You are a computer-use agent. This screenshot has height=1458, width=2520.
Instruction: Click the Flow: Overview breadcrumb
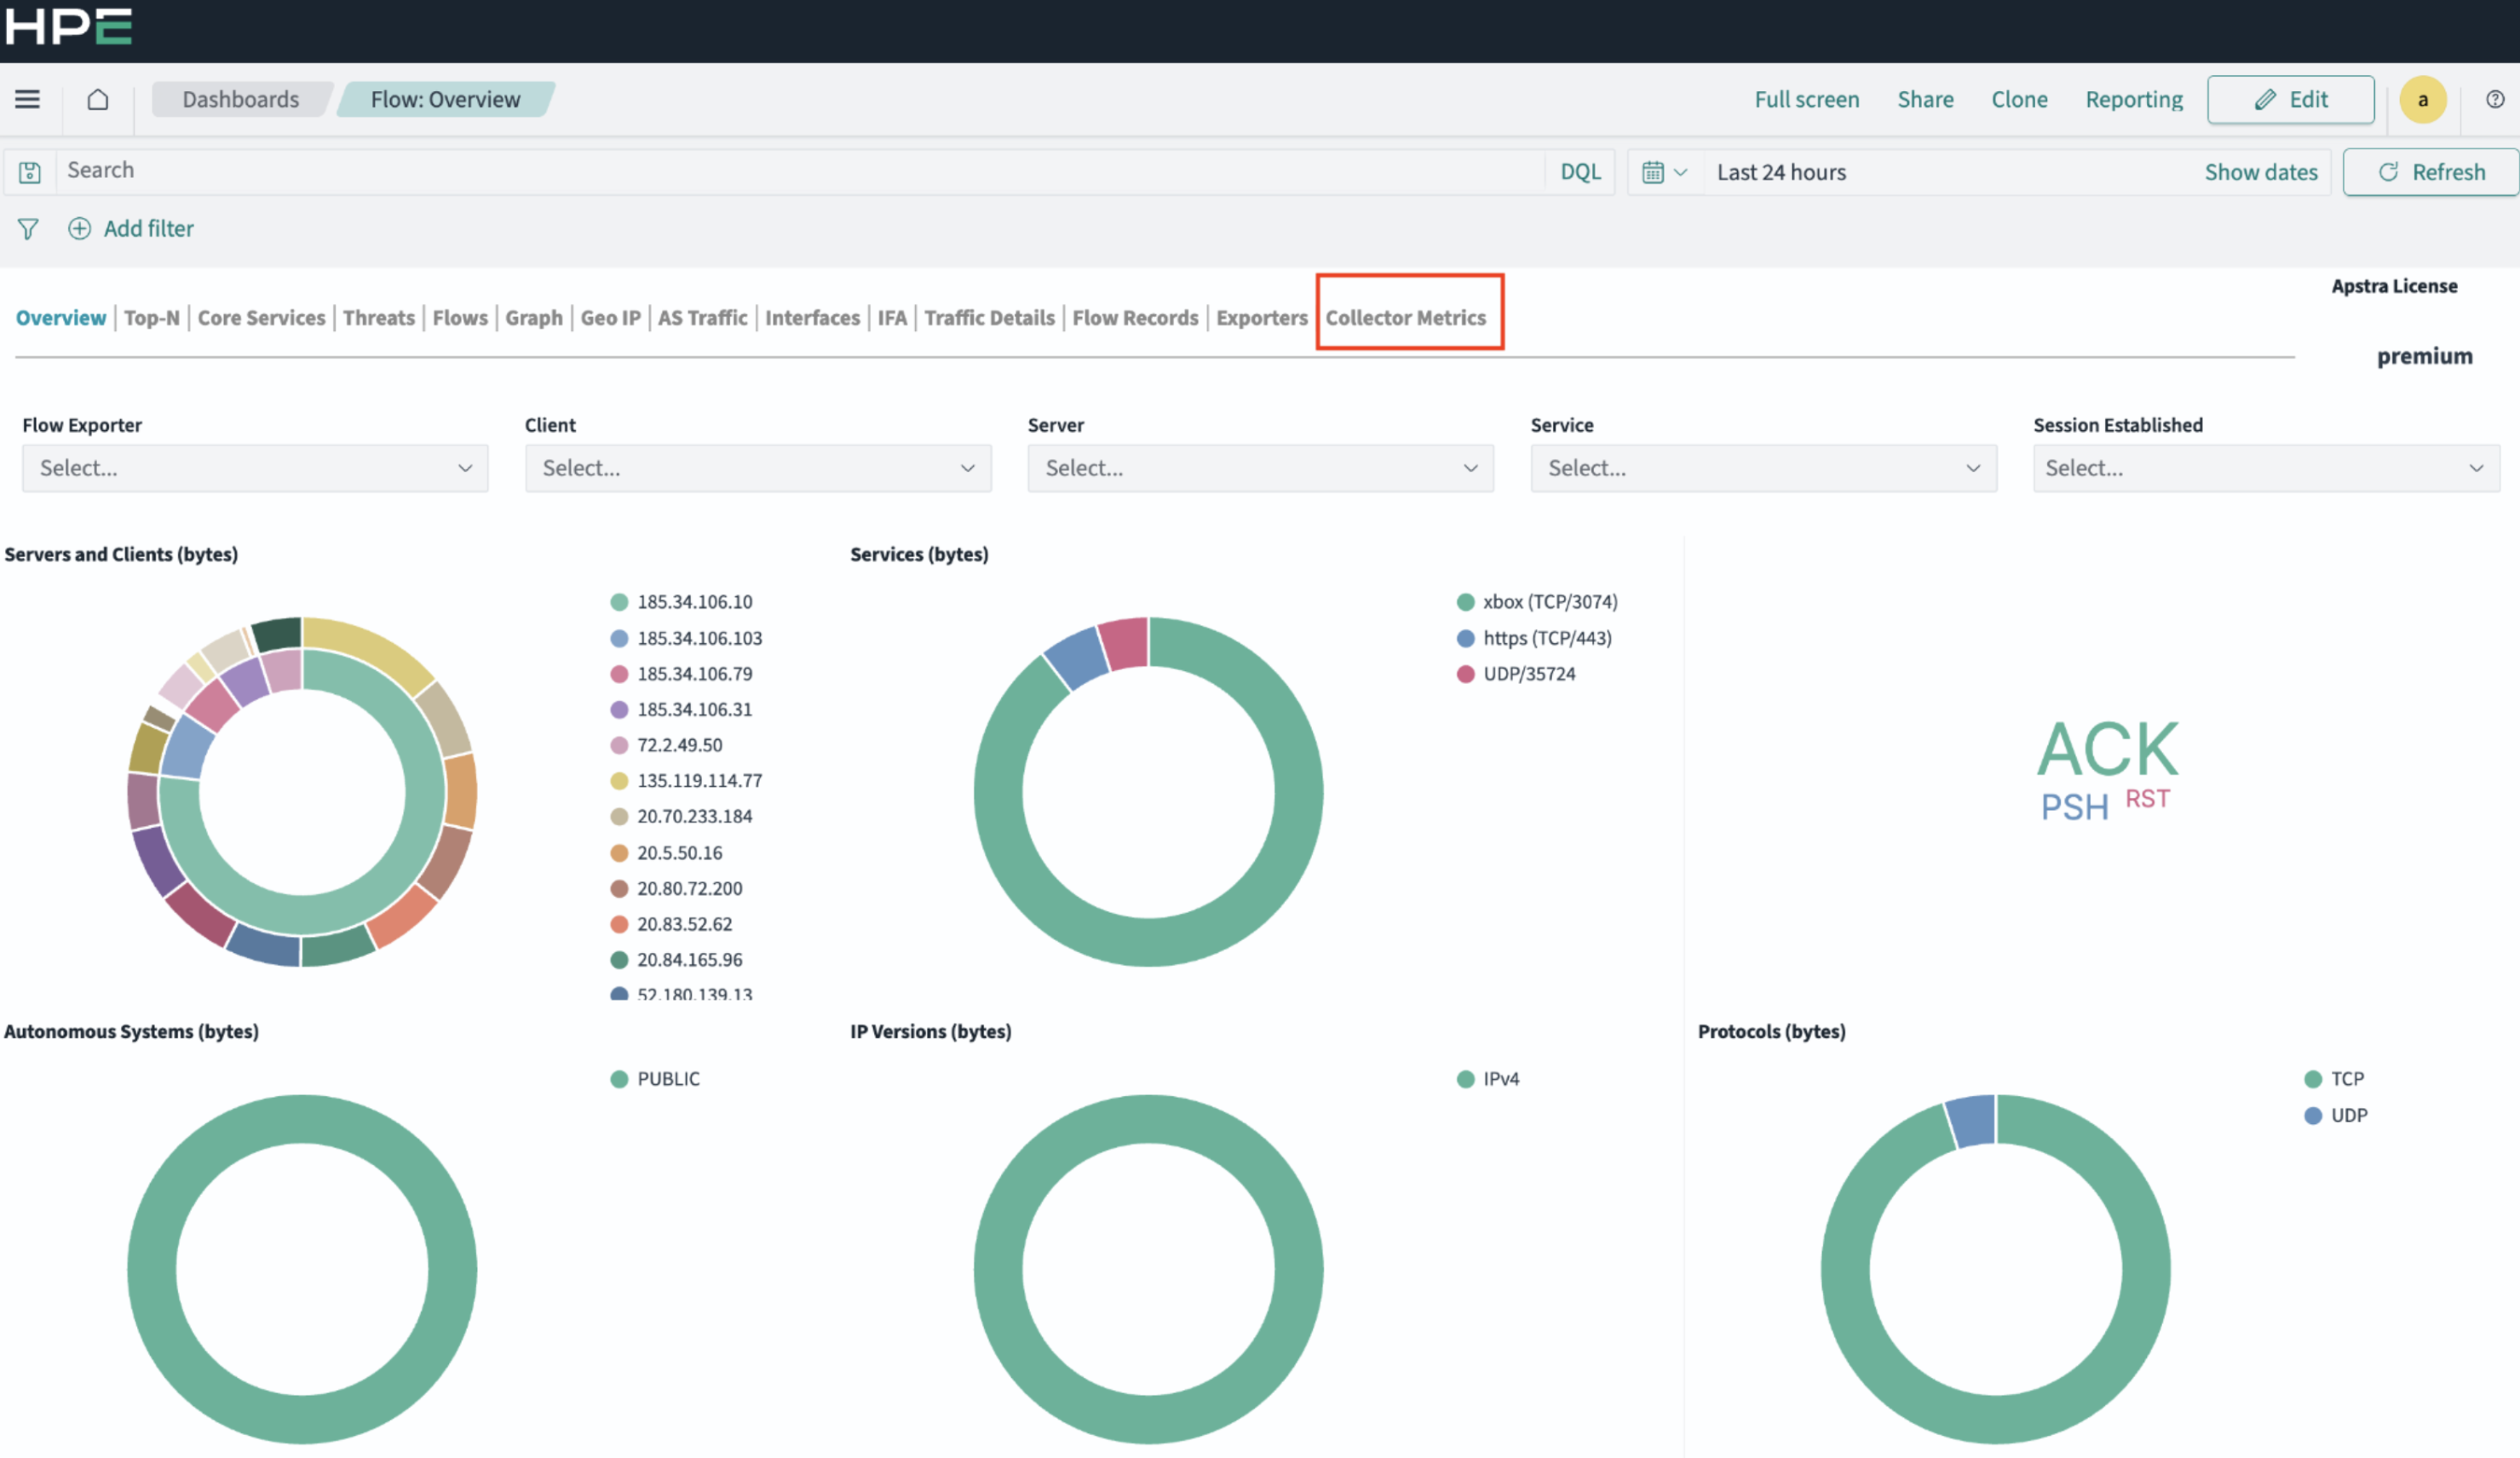[x=445, y=99]
